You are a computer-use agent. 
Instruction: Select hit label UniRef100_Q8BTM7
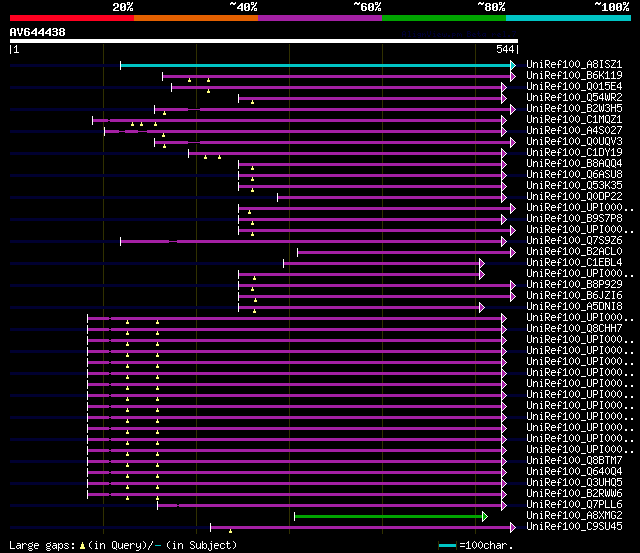pos(574,461)
